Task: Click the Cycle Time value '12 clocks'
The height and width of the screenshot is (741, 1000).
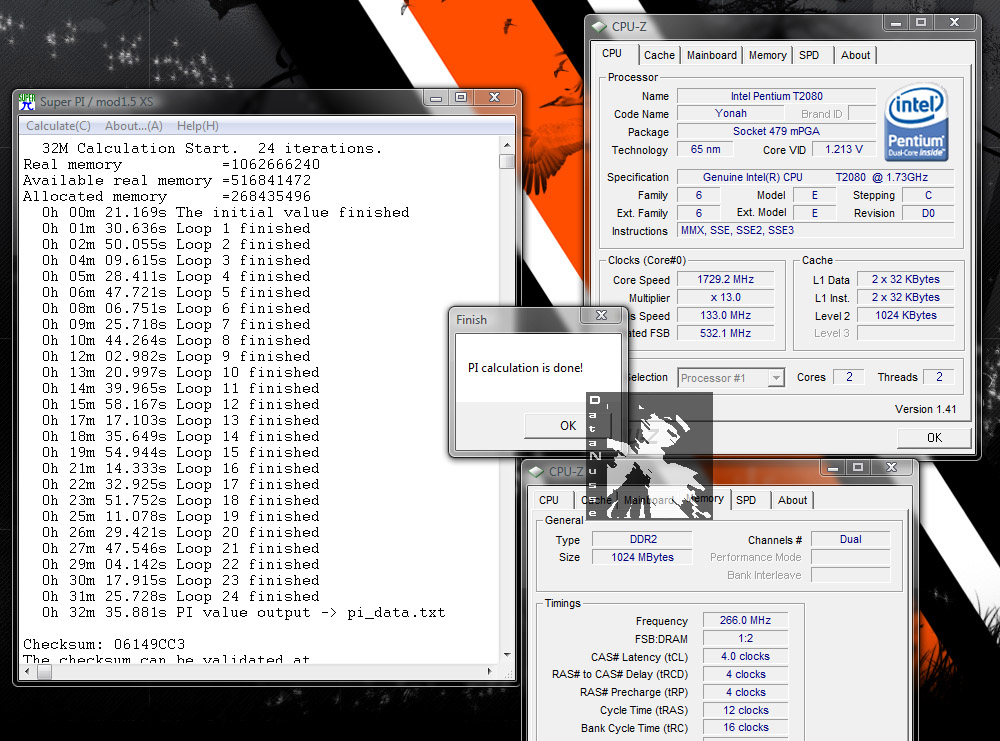Action: coord(745,710)
